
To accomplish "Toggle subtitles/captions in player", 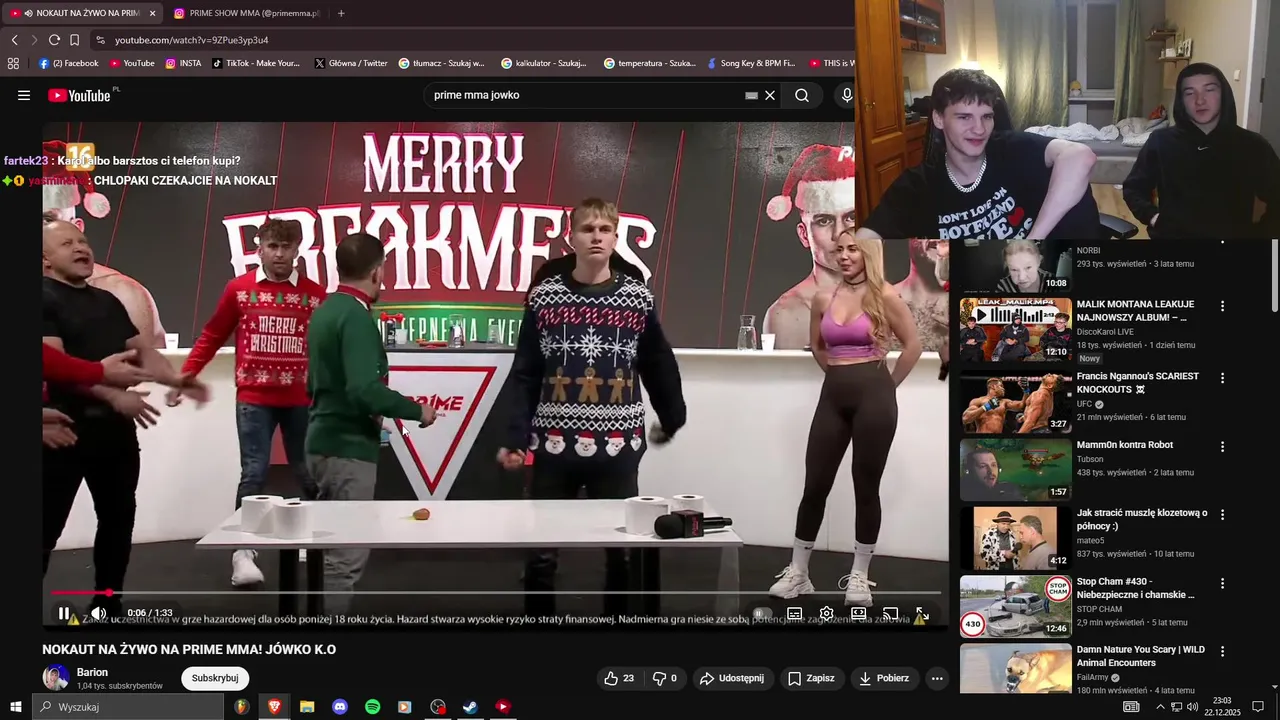I will [x=794, y=613].
